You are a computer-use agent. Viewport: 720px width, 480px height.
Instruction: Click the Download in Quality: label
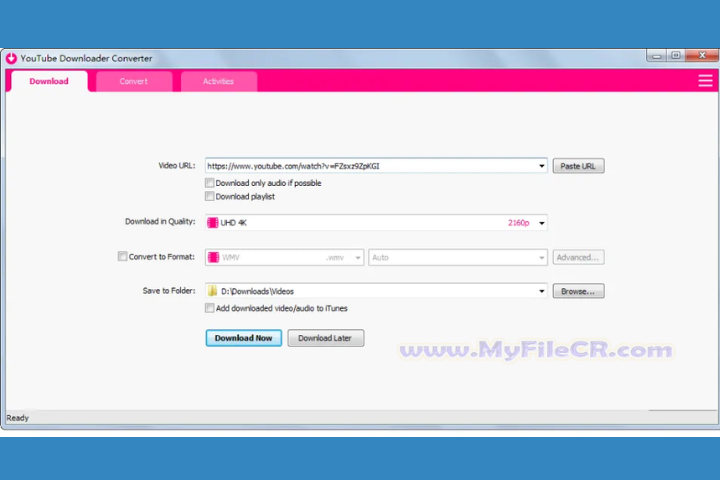click(x=160, y=221)
